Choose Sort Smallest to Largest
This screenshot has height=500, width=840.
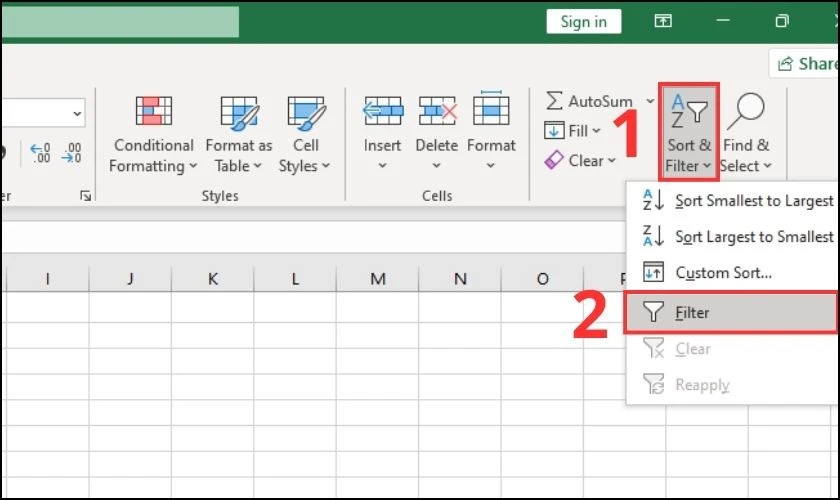pyautogui.click(x=732, y=200)
